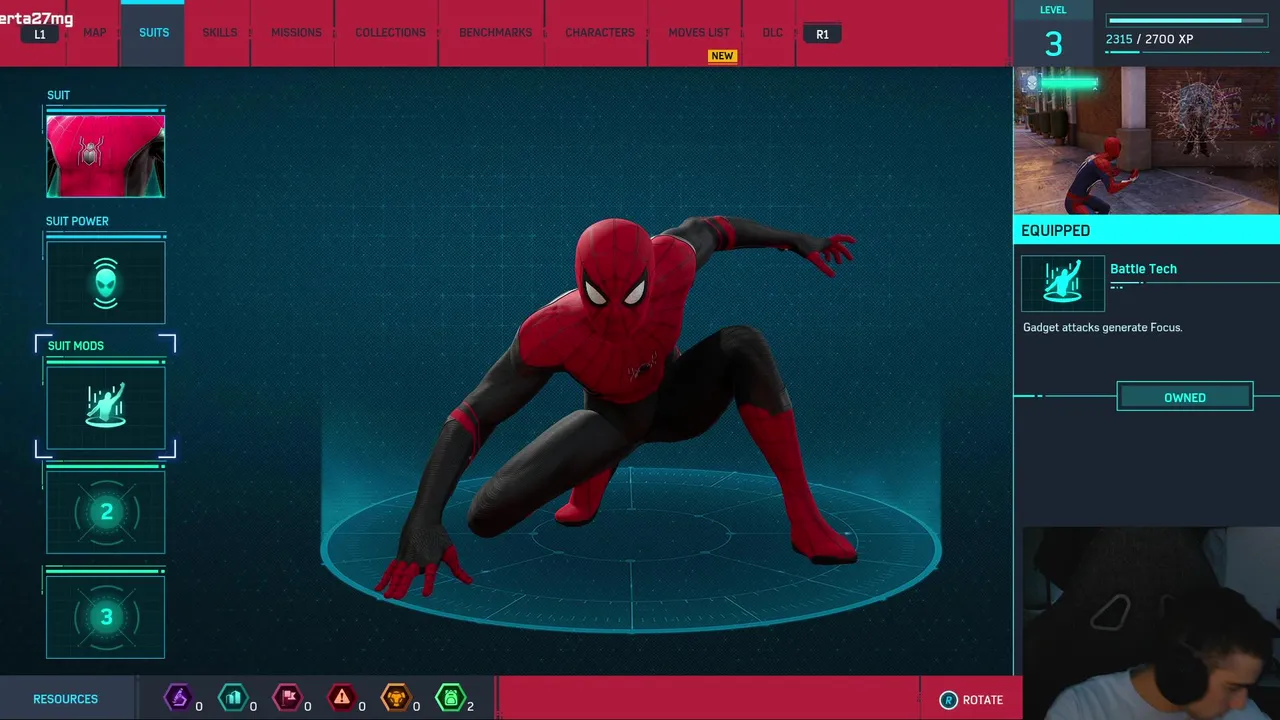This screenshot has width=1280, height=720.
Task: Open the MISSIONS tab
Action: click(x=296, y=32)
